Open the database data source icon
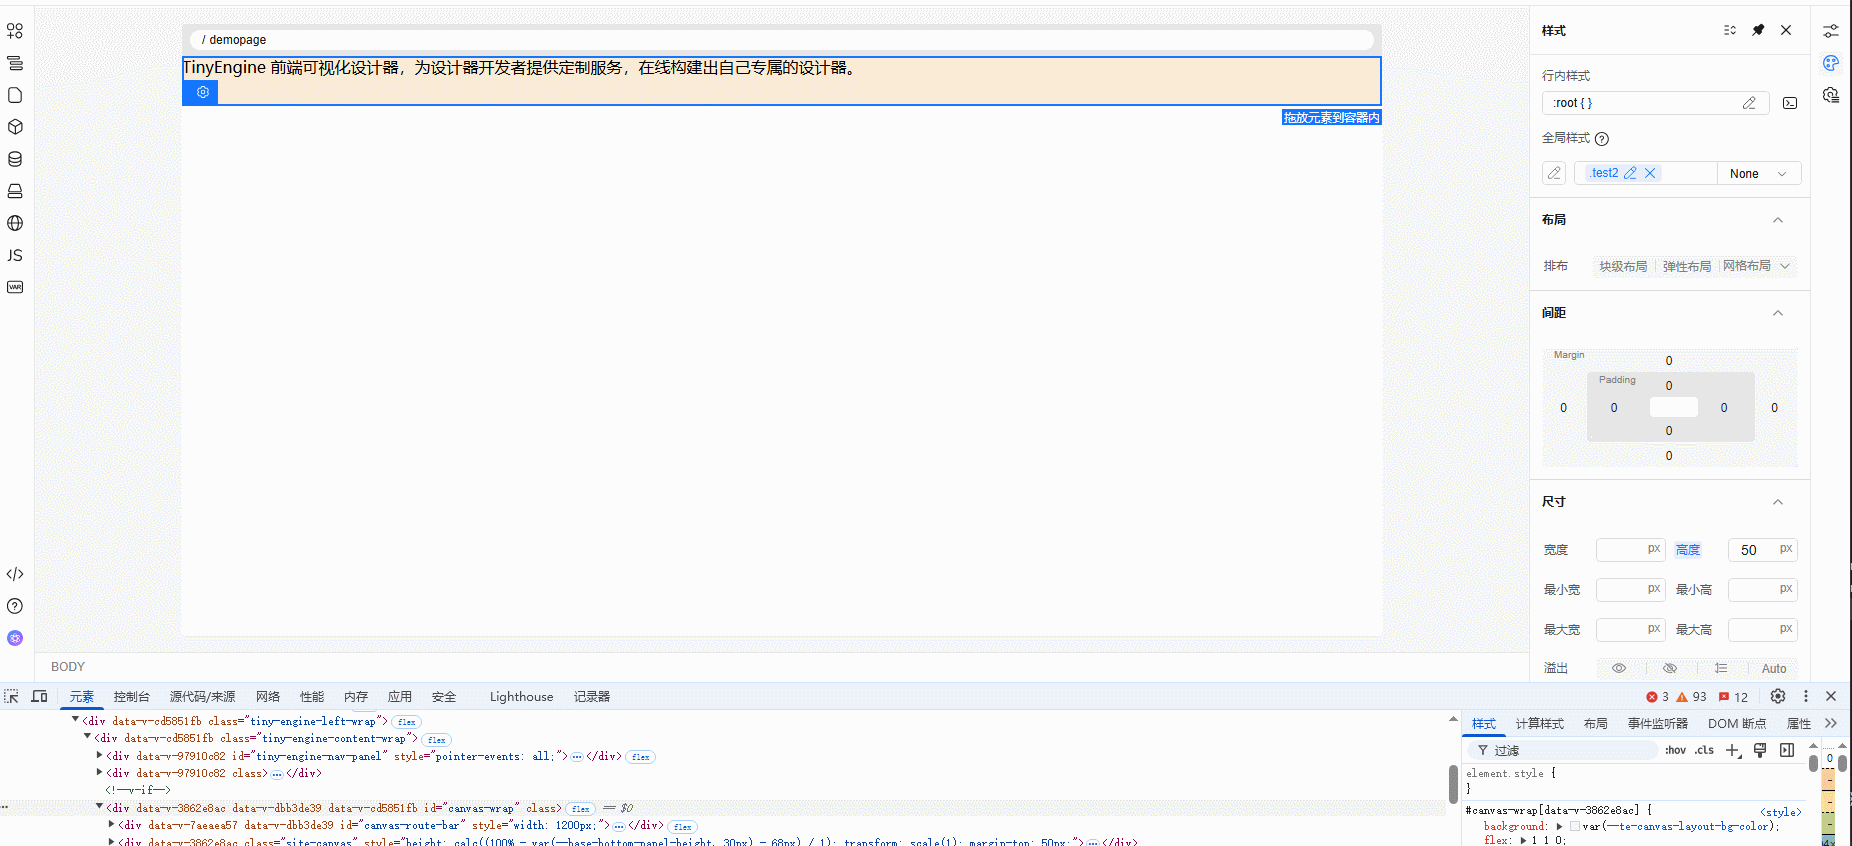Viewport: 1852px width, 846px height. coord(15,159)
